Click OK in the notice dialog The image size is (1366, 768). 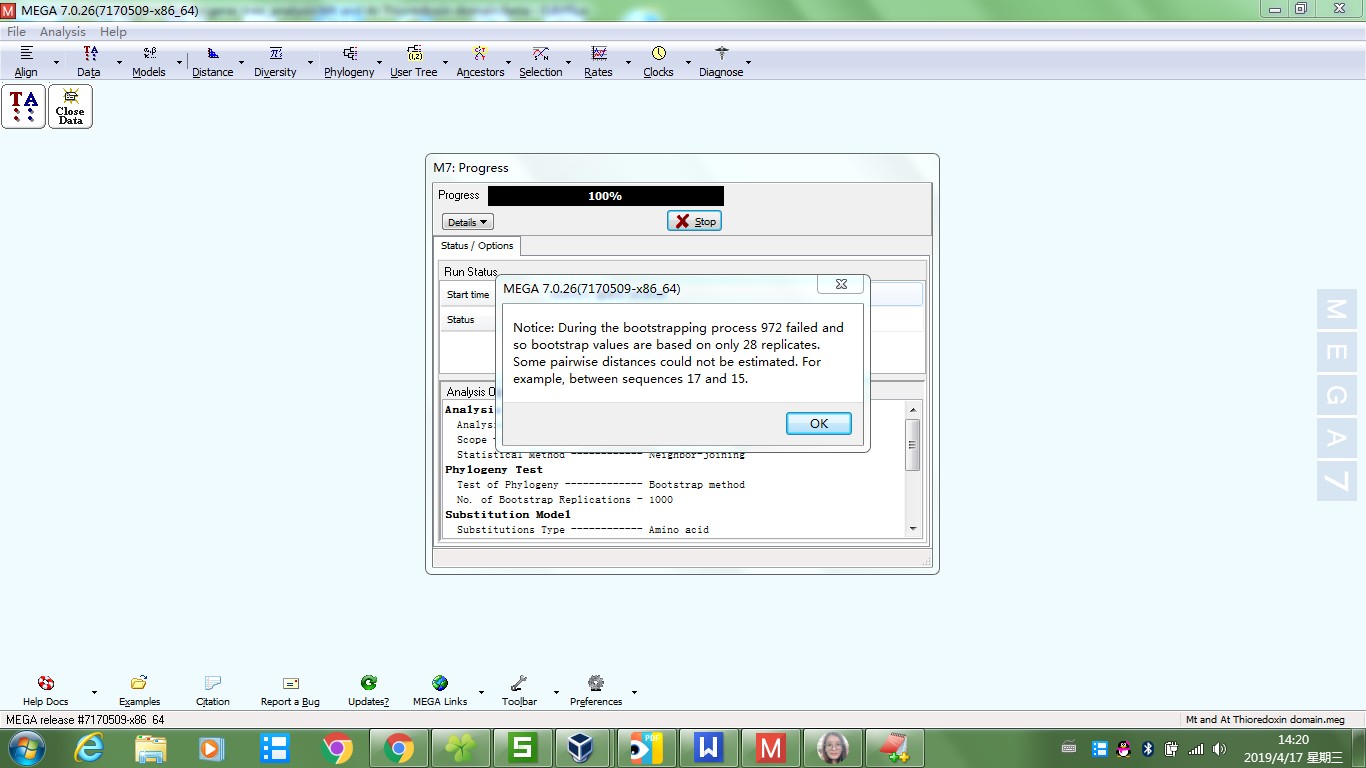[819, 424]
